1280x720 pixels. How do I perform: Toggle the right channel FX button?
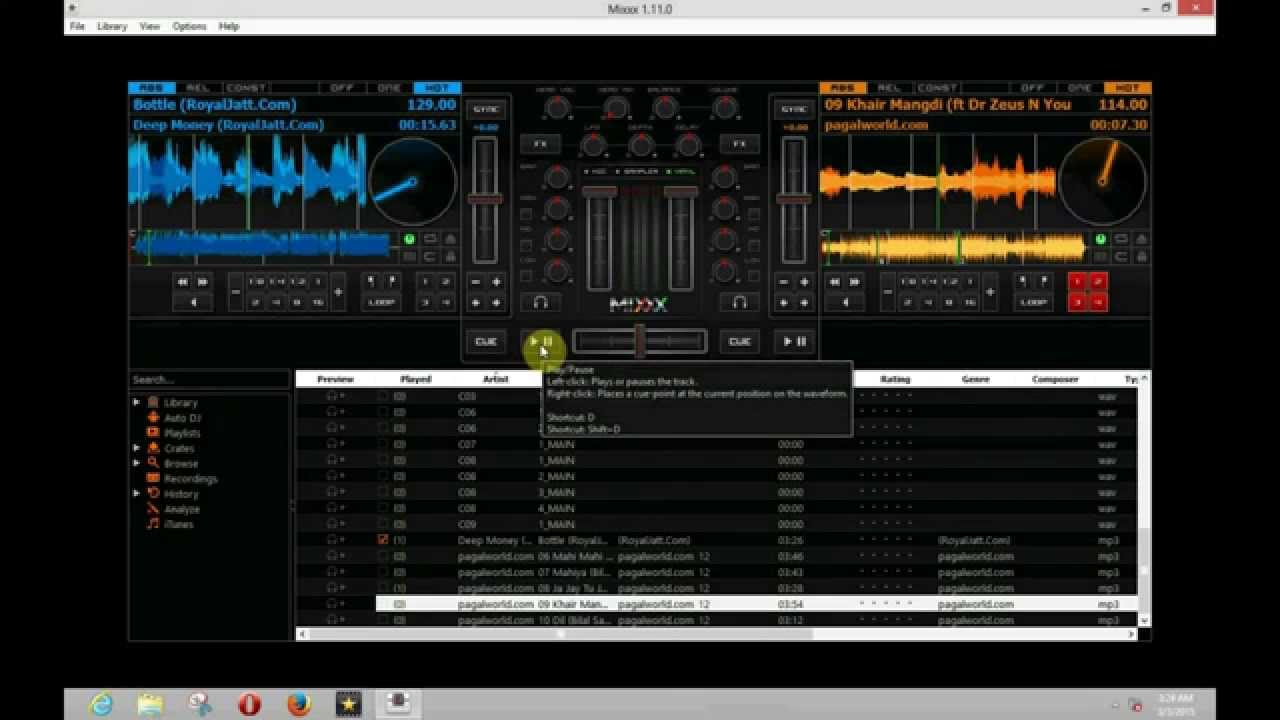pos(740,144)
